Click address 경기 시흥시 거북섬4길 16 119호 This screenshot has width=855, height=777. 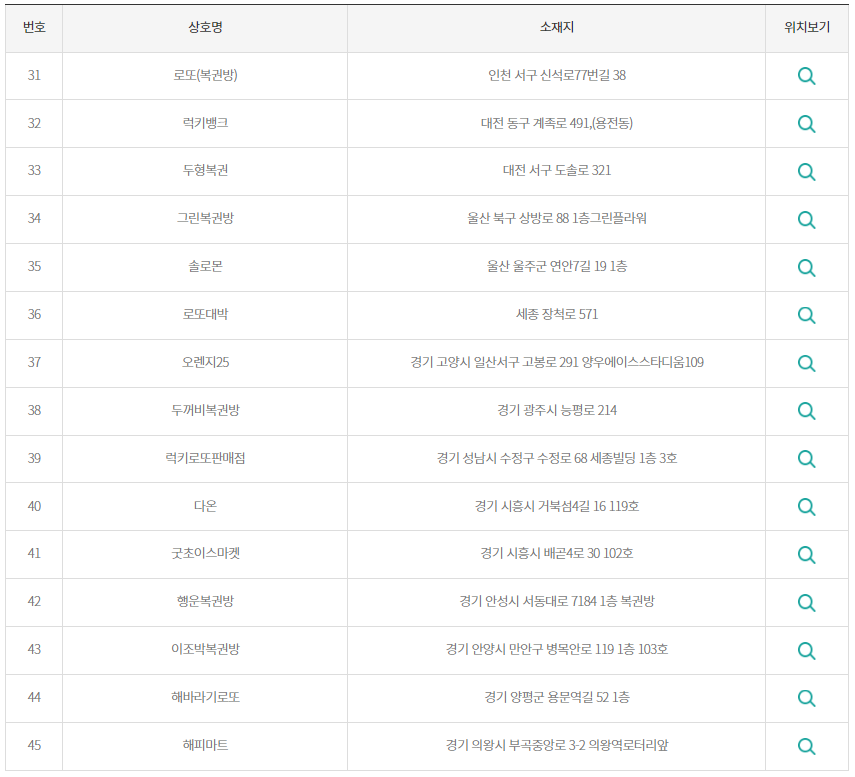[x=557, y=507]
